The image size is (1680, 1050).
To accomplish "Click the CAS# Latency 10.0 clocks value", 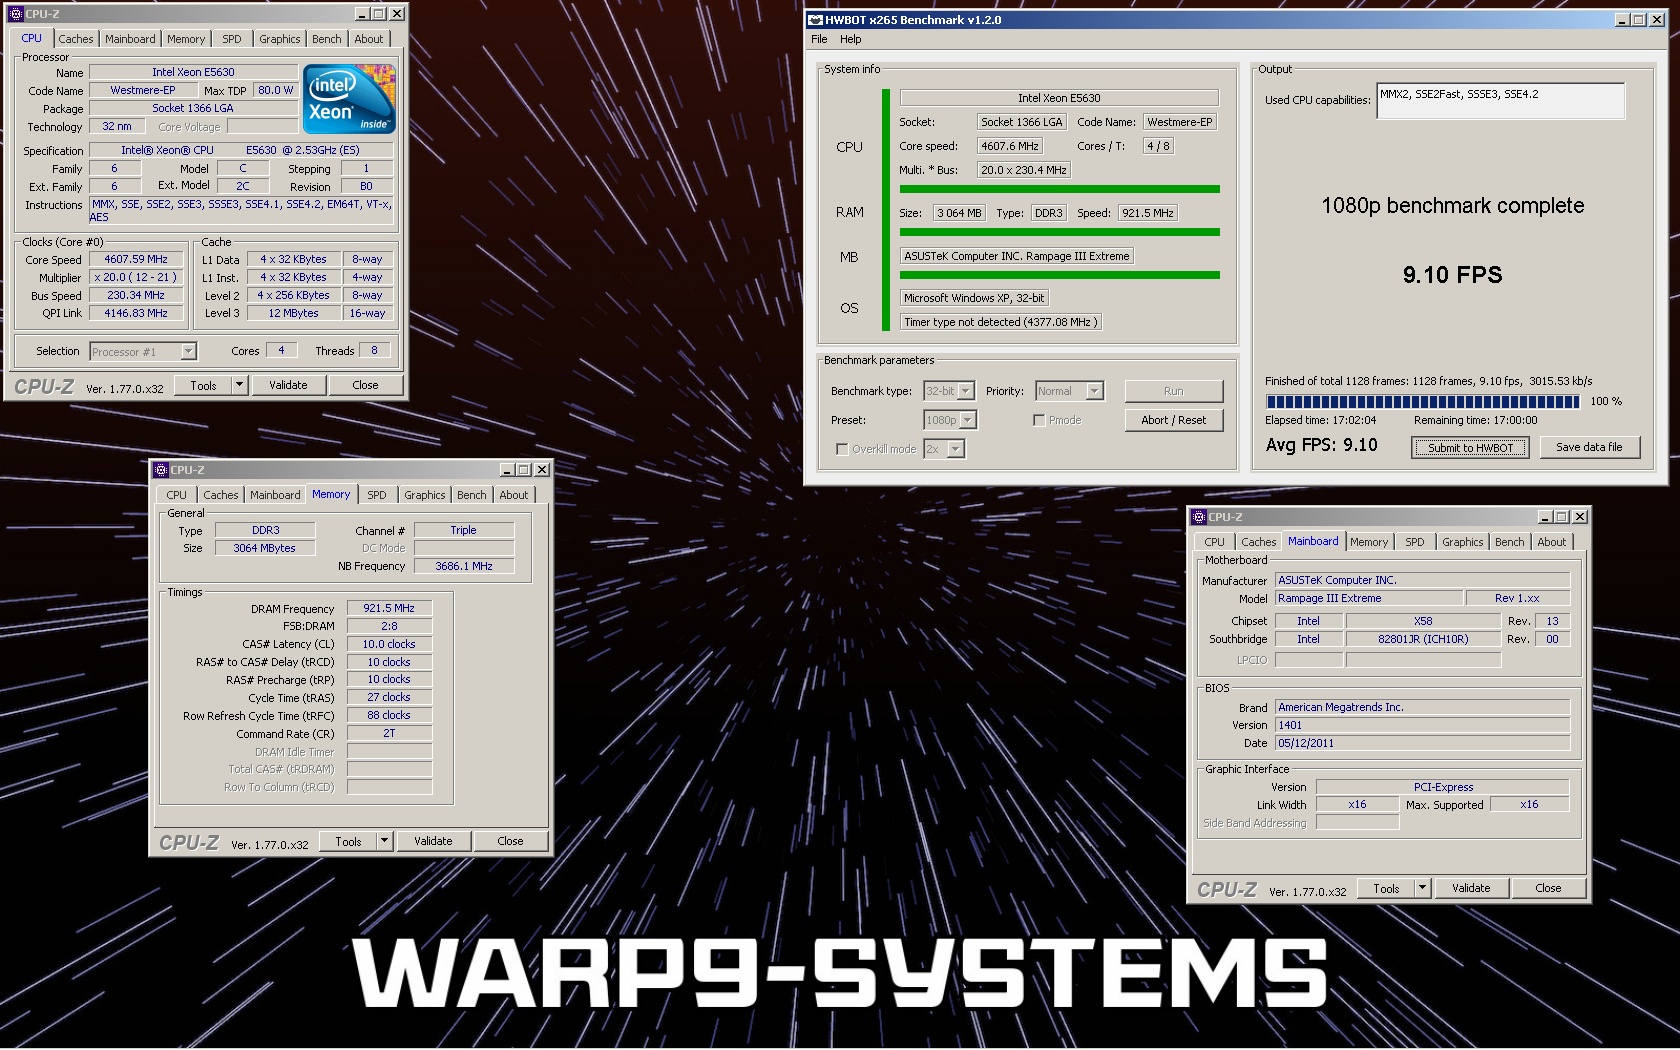I will point(389,644).
